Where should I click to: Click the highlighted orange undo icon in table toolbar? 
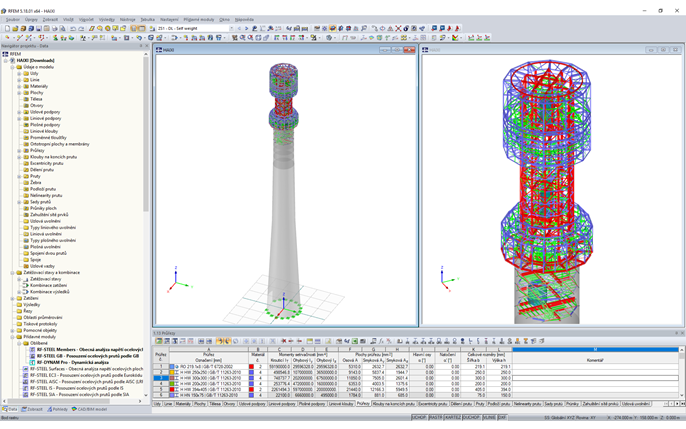(x=220, y=341)
